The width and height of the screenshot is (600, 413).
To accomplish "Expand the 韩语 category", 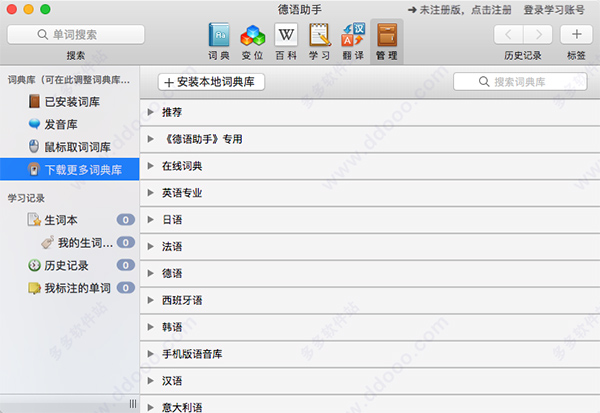I will 151,327.
